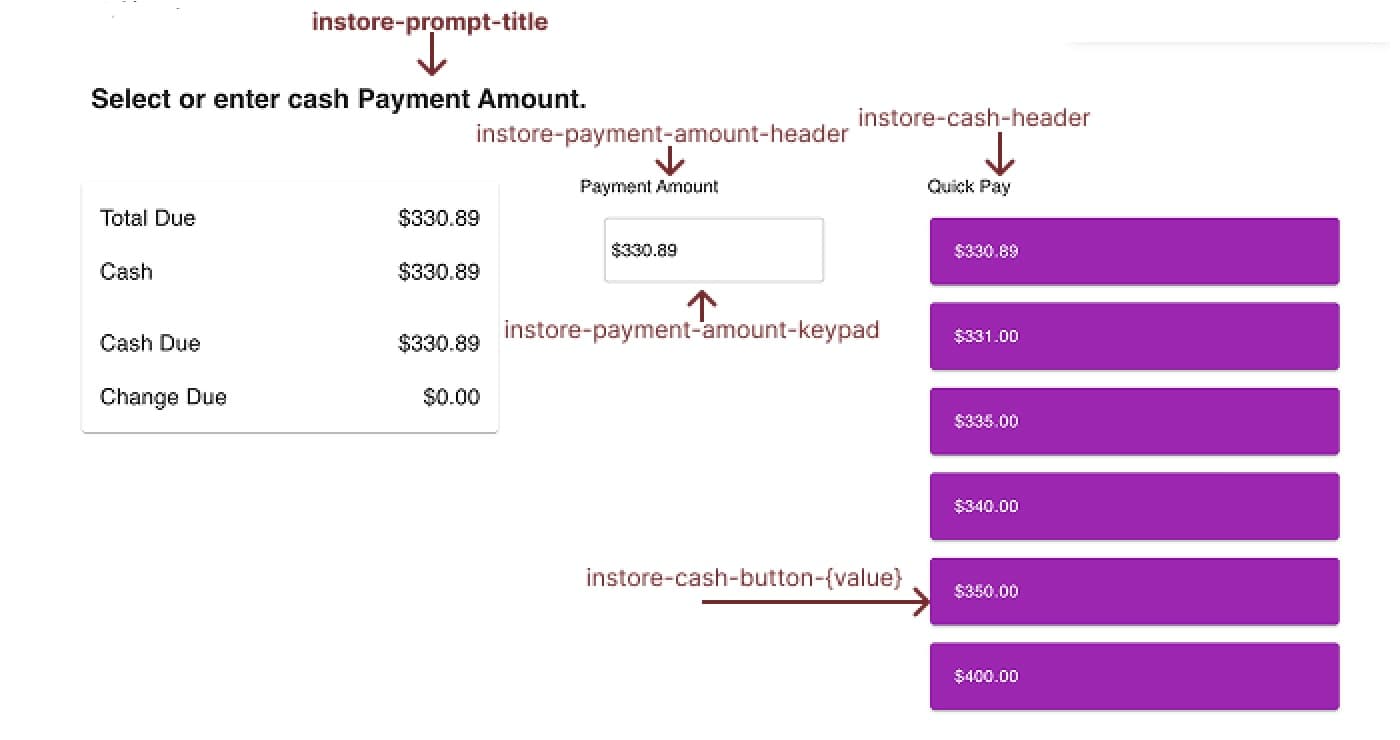1400x740 pixels.
Task: Click the topmost purple payment button
Action: point(1134,251)
